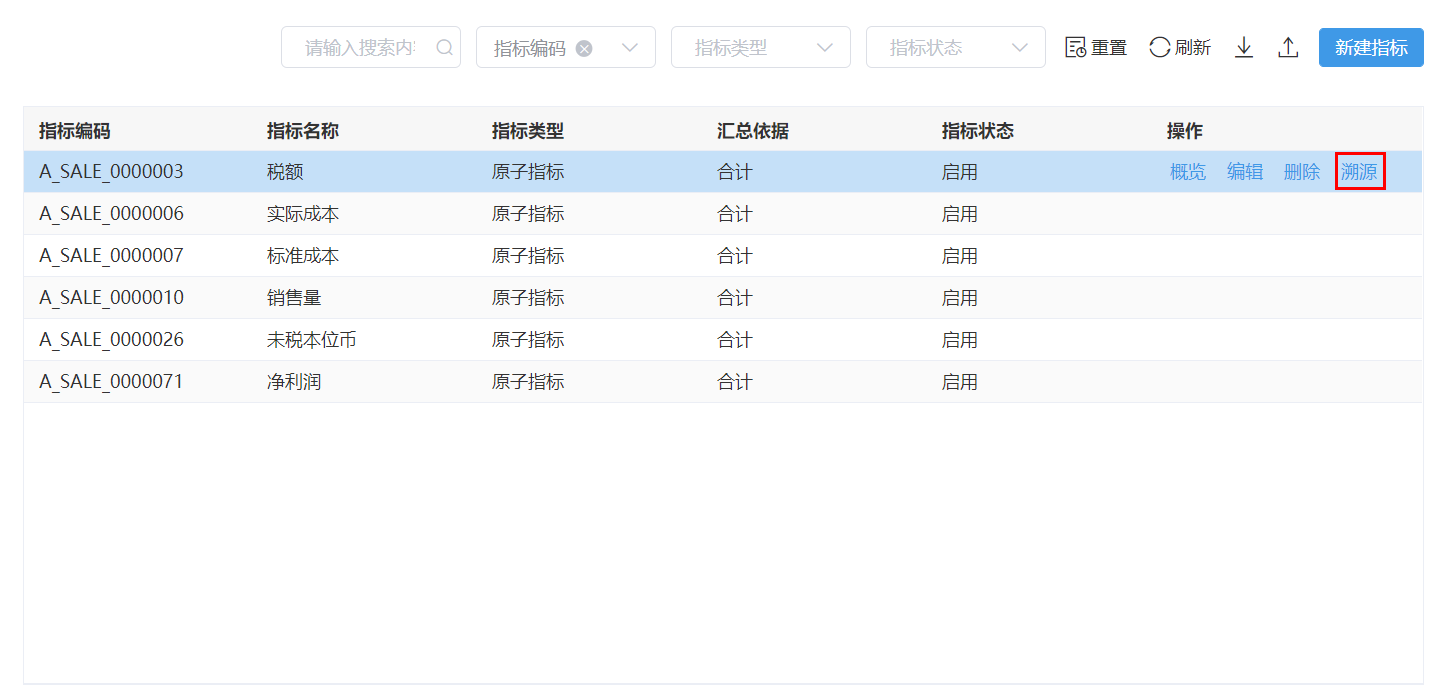Click 原子指标 in the 实际成本 row
The height and width of the screenshot is (687, 1450).
[528, 214]
